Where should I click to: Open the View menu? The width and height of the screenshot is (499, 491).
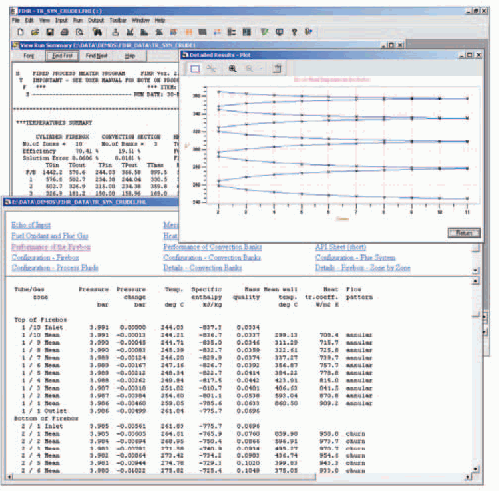[x=44, y=20]
